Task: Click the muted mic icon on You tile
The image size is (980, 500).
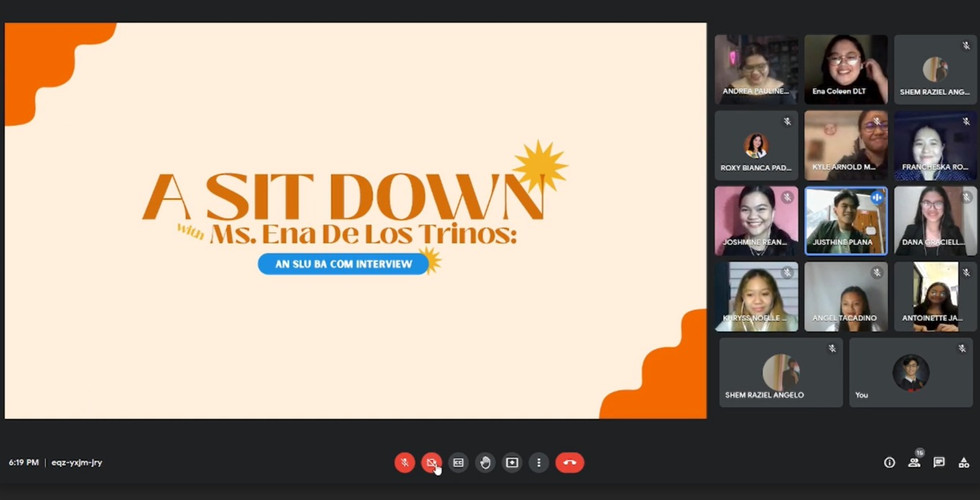Action: (962, 348)
